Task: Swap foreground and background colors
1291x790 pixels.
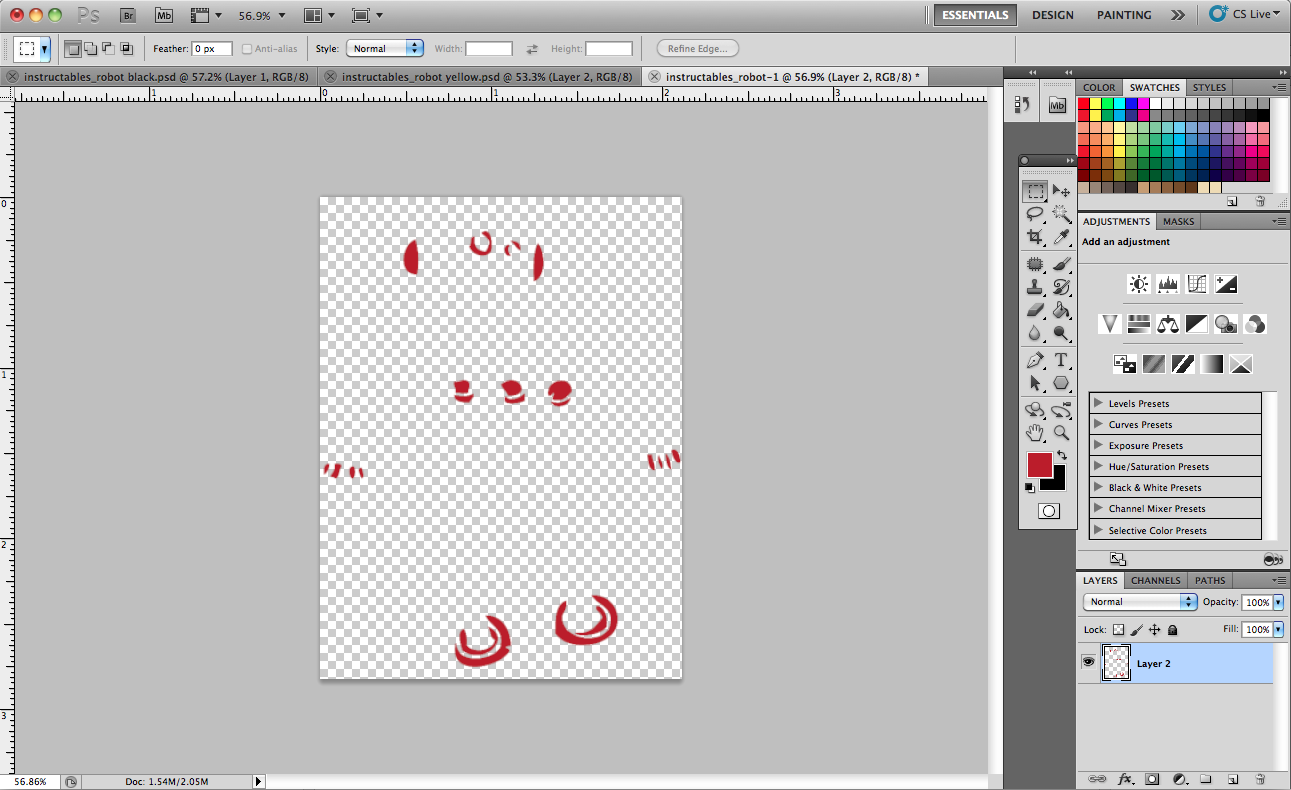Action: [1061, 455]
